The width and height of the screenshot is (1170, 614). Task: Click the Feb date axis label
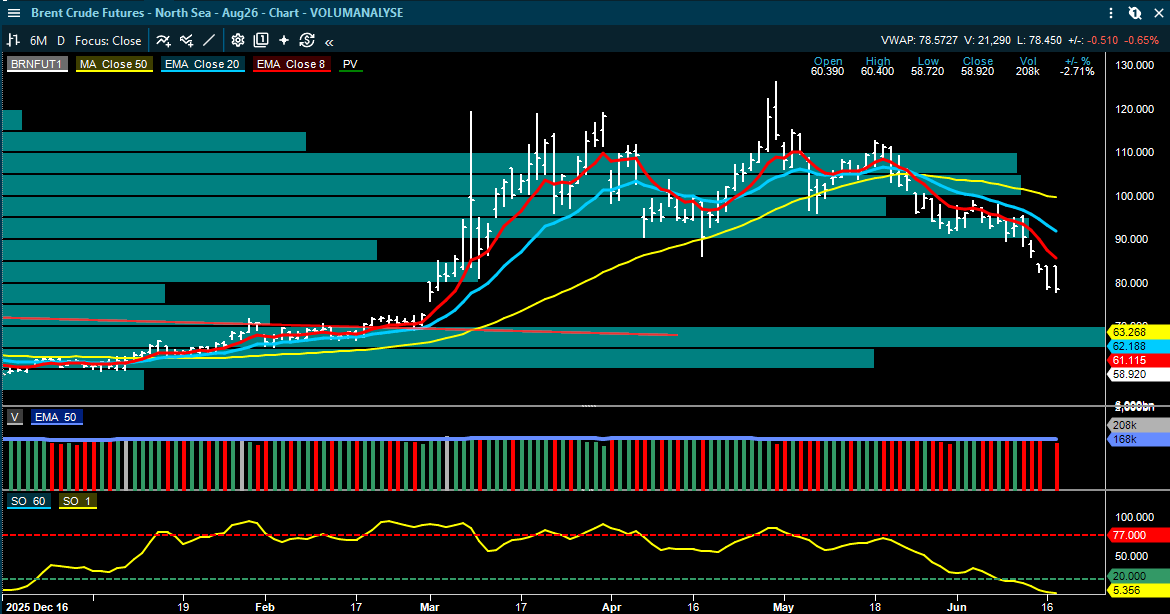[265, 607]
